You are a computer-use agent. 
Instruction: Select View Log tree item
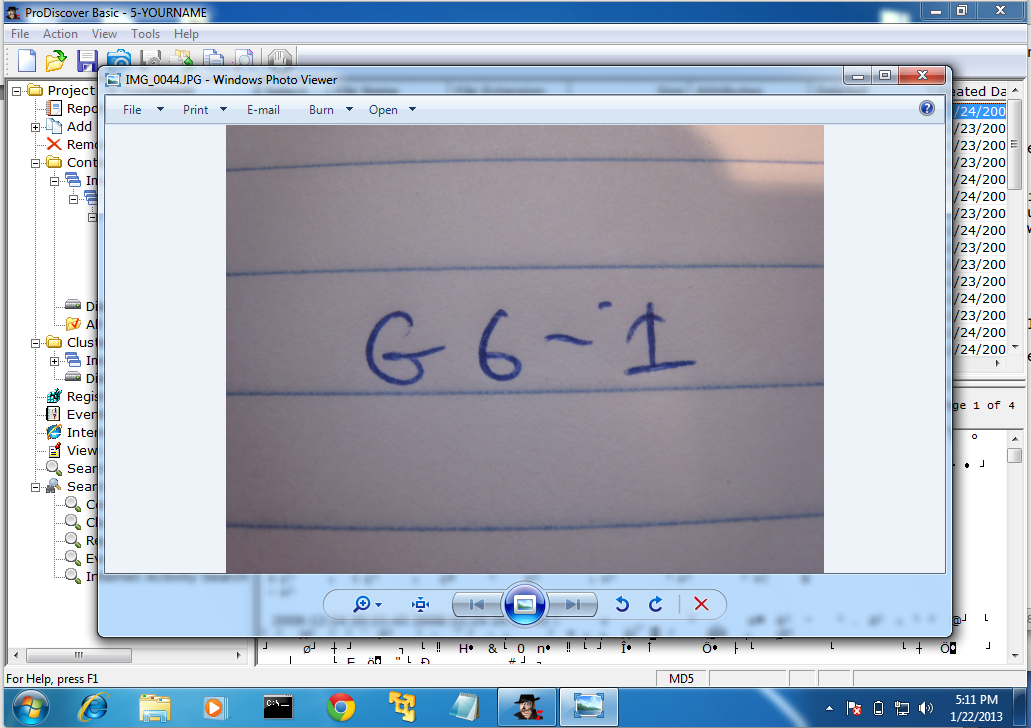coord(72,450)
